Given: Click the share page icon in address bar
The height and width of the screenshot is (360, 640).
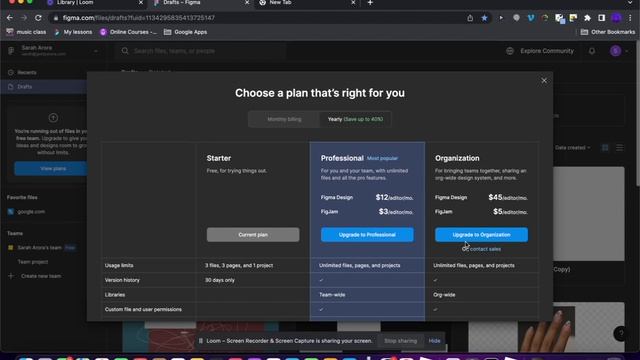Looking at the screenshot, I should tap(470, 18).
